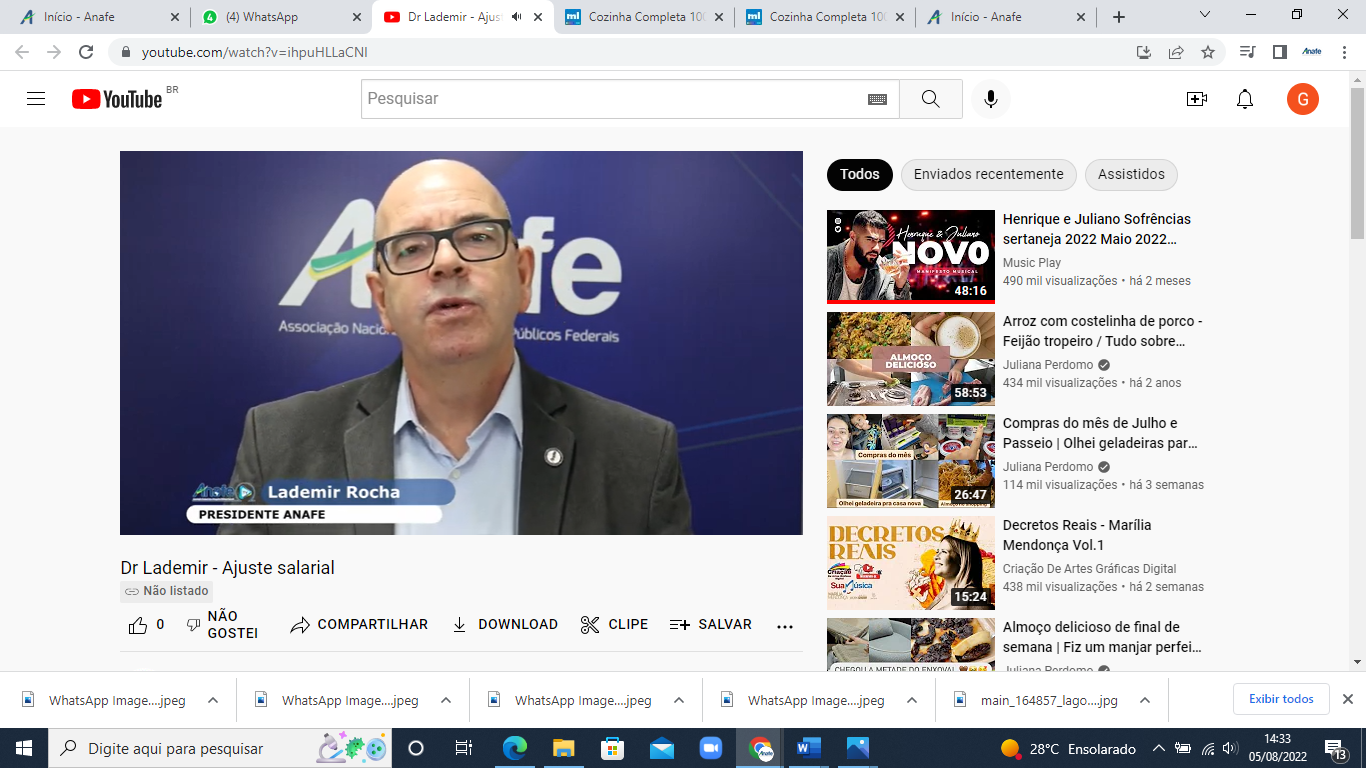
Task: Click the Create video camera icon
Action: [x=1196, y=99]
